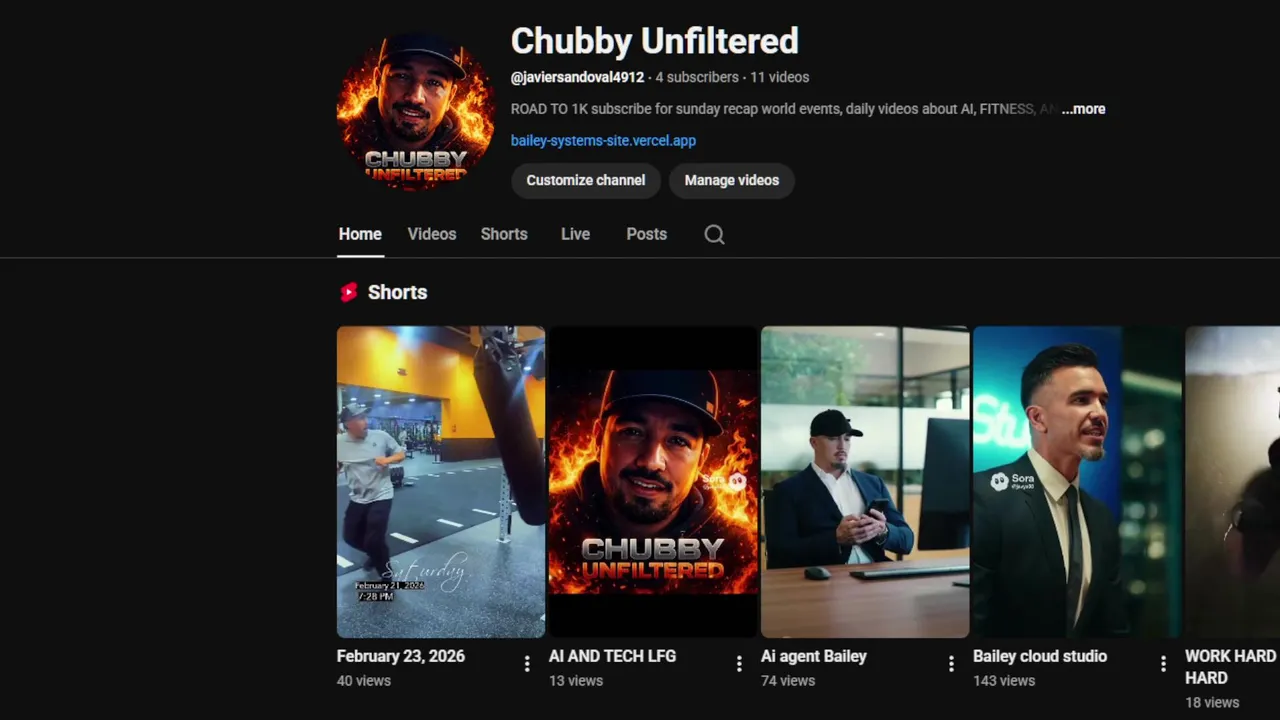Click the Manage videos button

click(x=732, y=180)
